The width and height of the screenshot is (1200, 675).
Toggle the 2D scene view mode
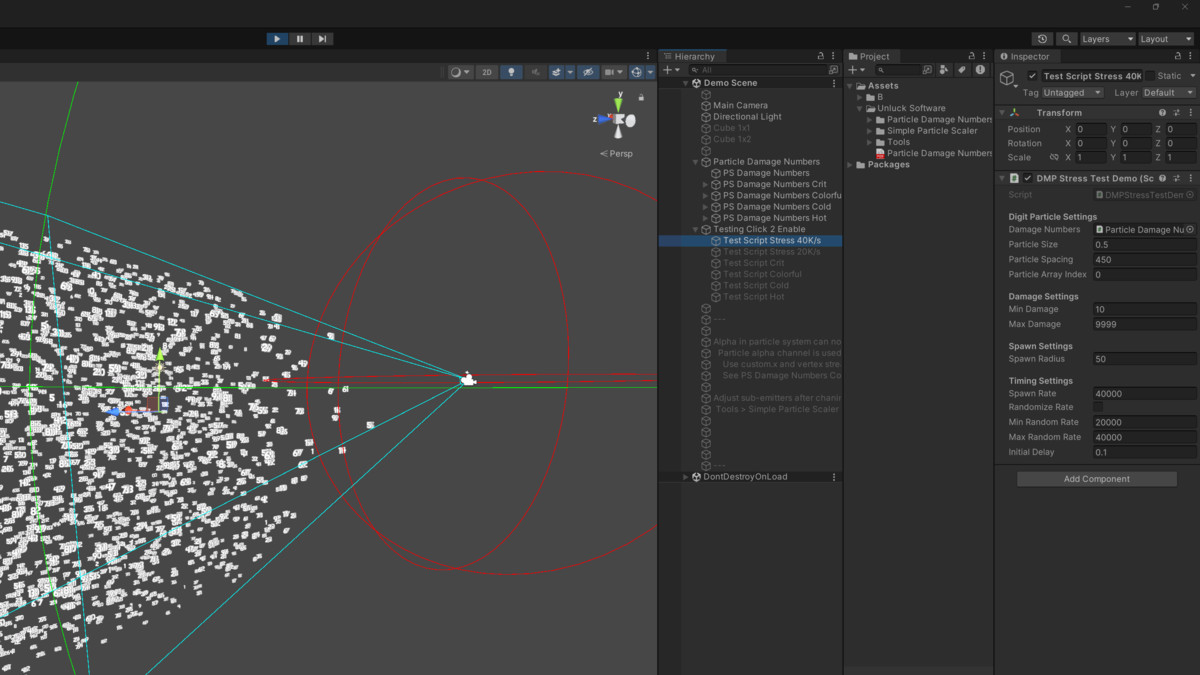(487, 72)
